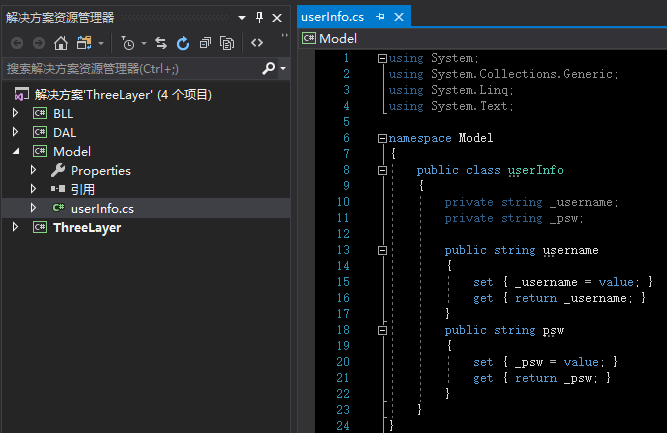Screen dimensions: 667x433
Task: Refresh the Solution Explorer
Action: click(183, 43)
